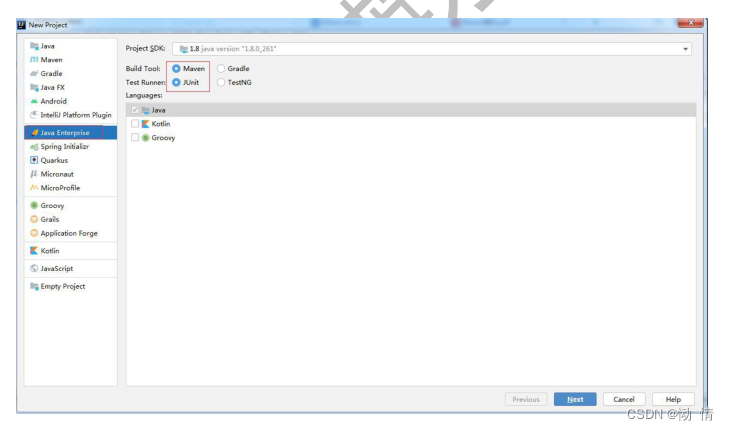Click the Java folder icon in Languages list
This screenshot has height=430, width=729.
(x=146, y=110)
